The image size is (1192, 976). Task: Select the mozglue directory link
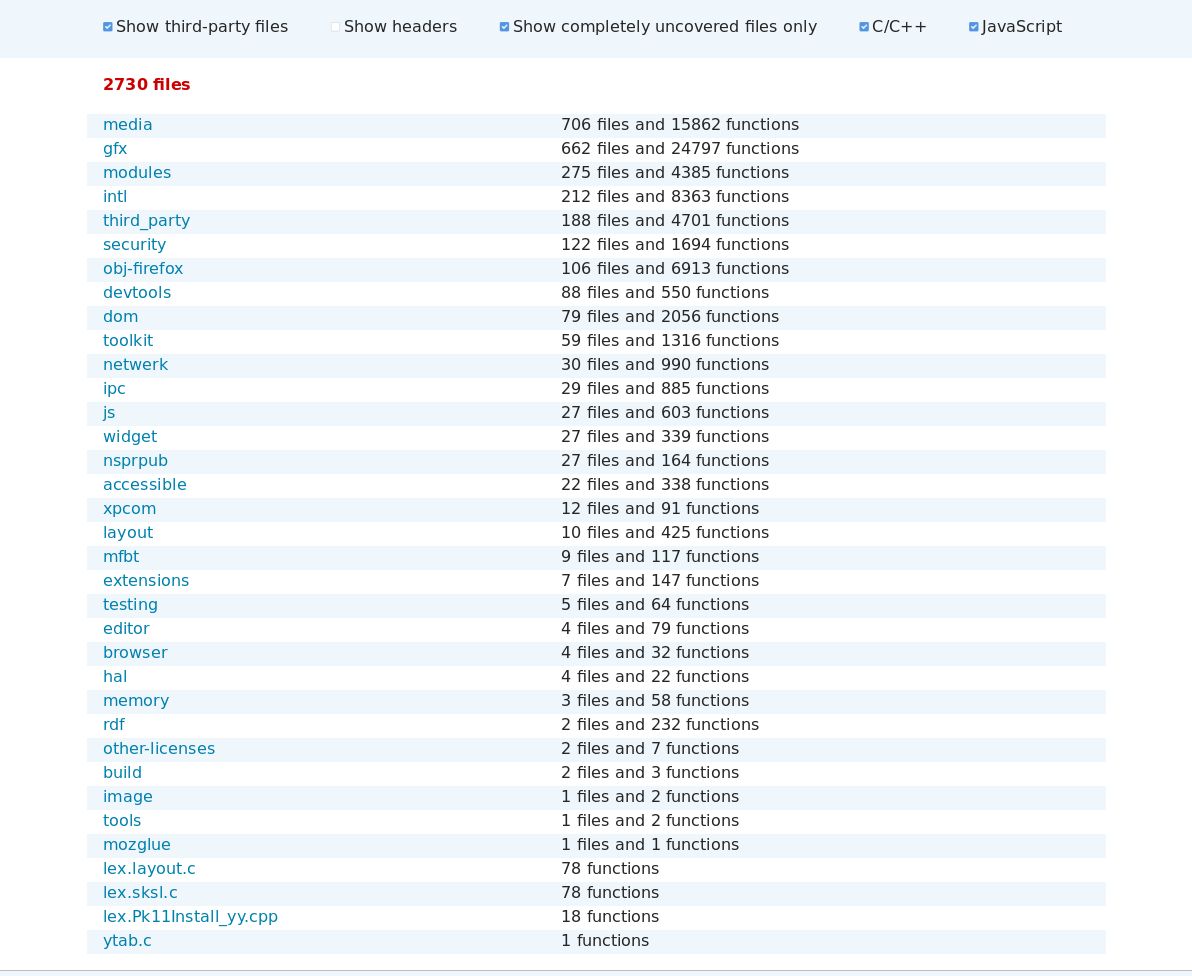(137, 845)
